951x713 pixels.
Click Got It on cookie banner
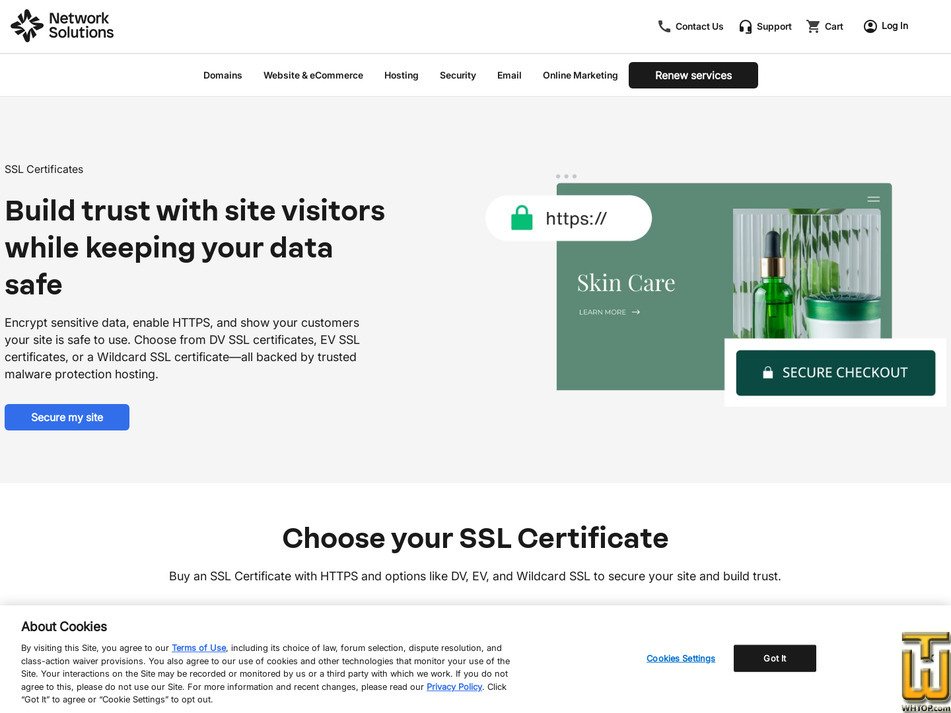775,658
